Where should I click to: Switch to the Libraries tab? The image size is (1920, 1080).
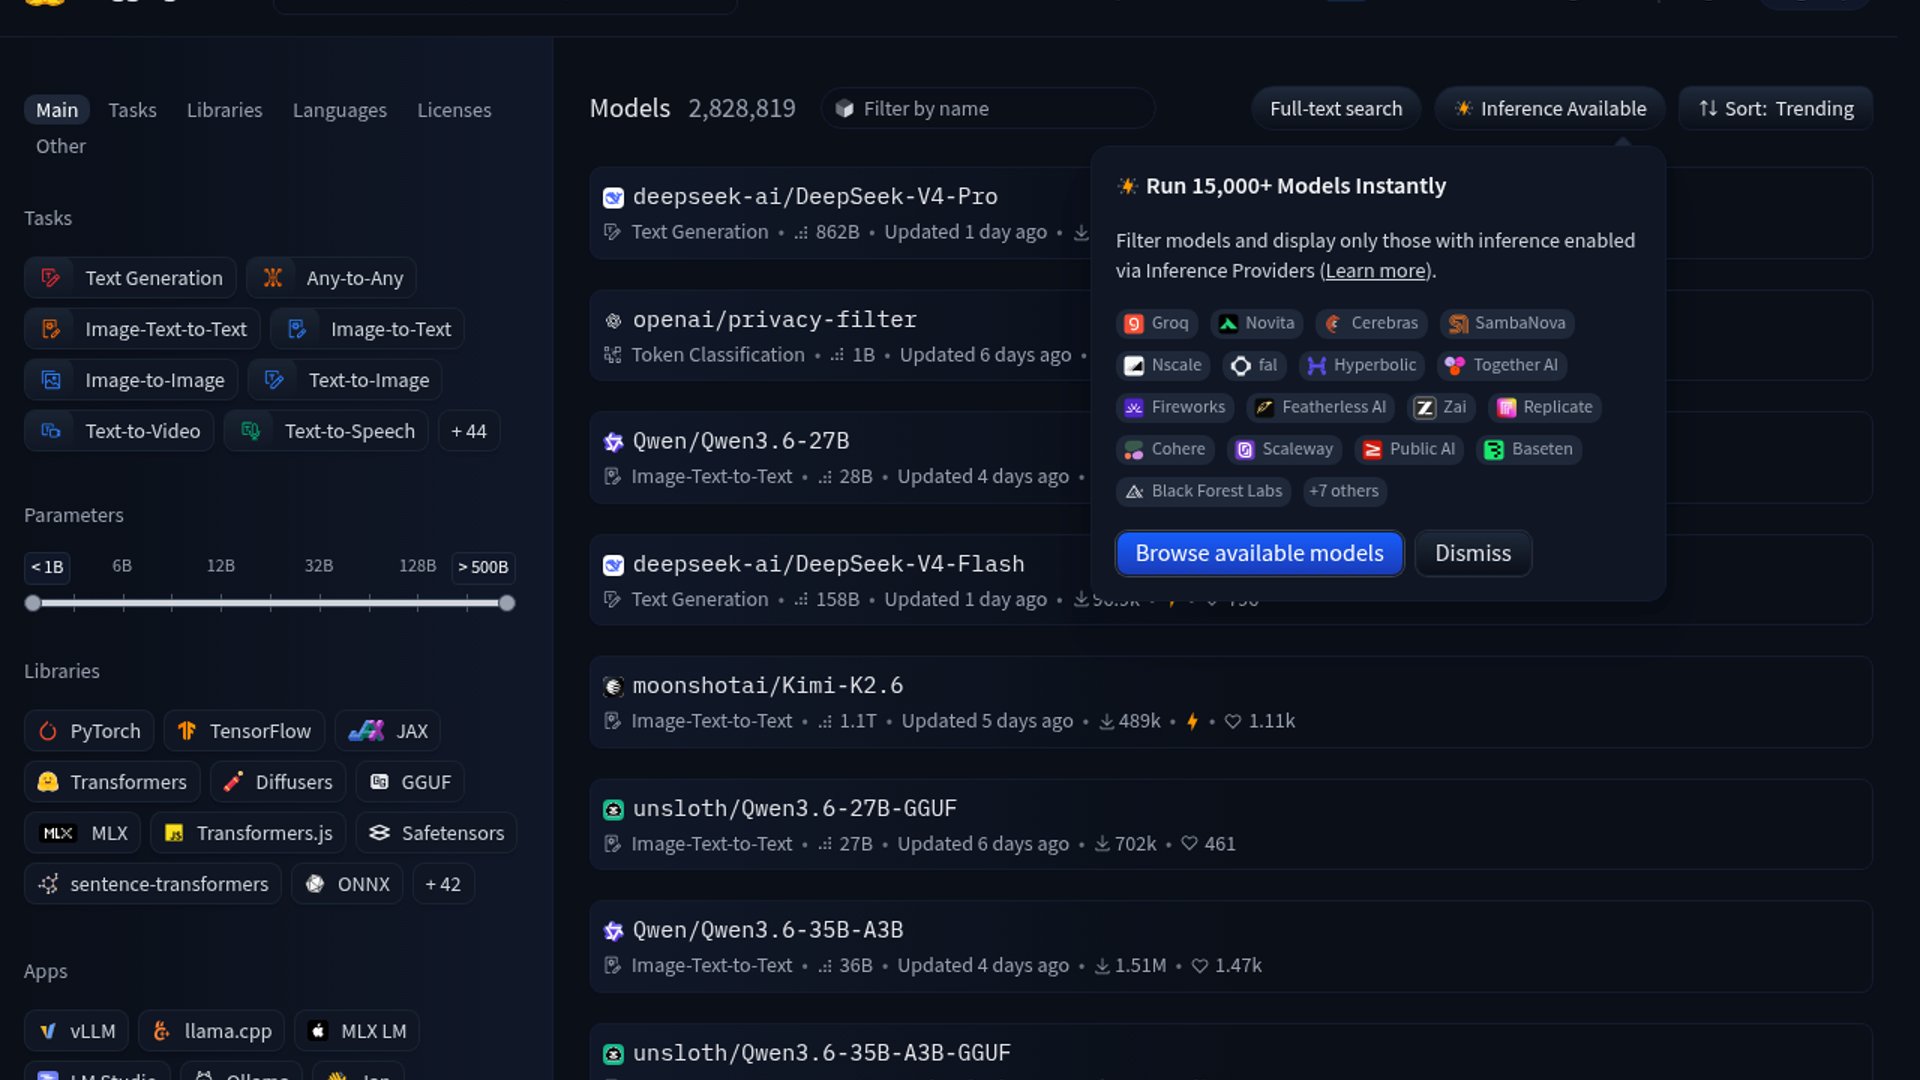pos(224,110)
